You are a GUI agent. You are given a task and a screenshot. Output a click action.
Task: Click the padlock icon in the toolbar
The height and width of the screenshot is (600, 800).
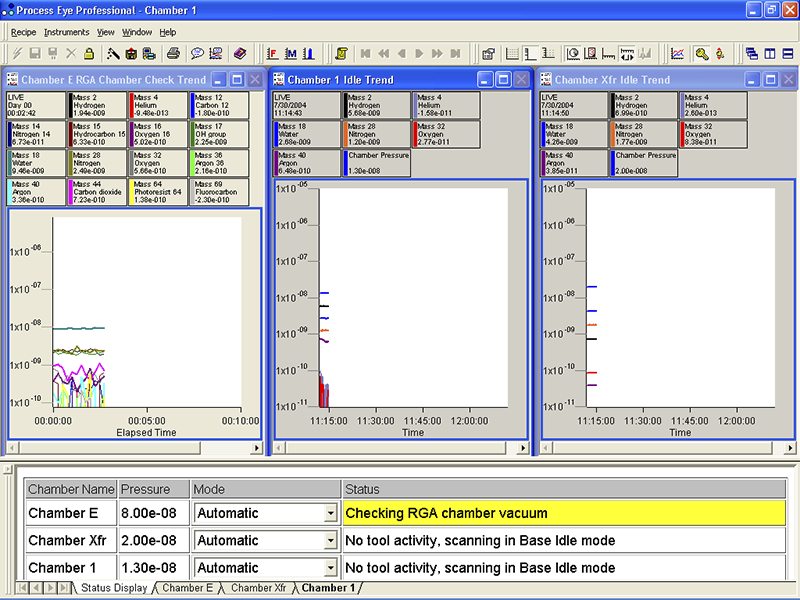tap(89, 53)
